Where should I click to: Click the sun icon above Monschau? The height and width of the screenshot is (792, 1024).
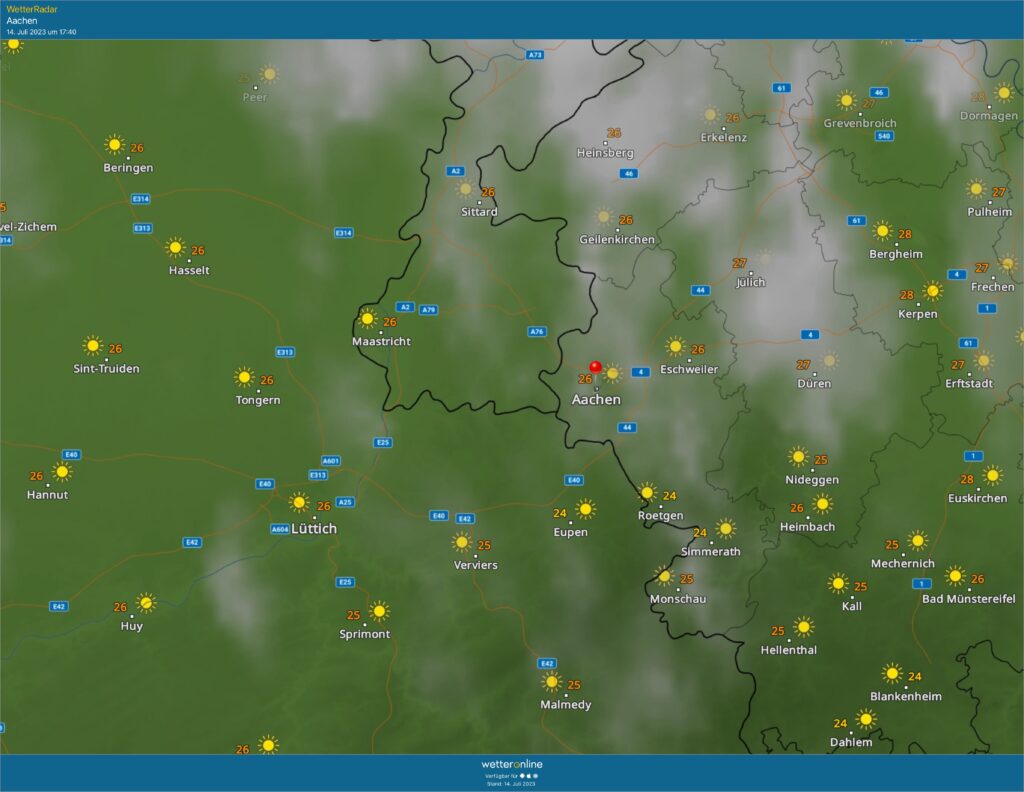(x=664, y=577)
